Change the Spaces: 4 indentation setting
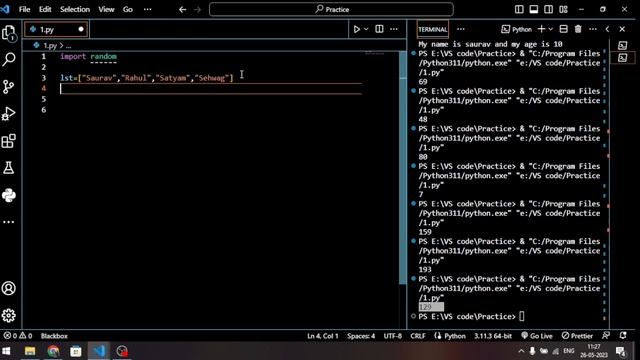This screenshot has width=640, height=360. [x=361, y=336]
